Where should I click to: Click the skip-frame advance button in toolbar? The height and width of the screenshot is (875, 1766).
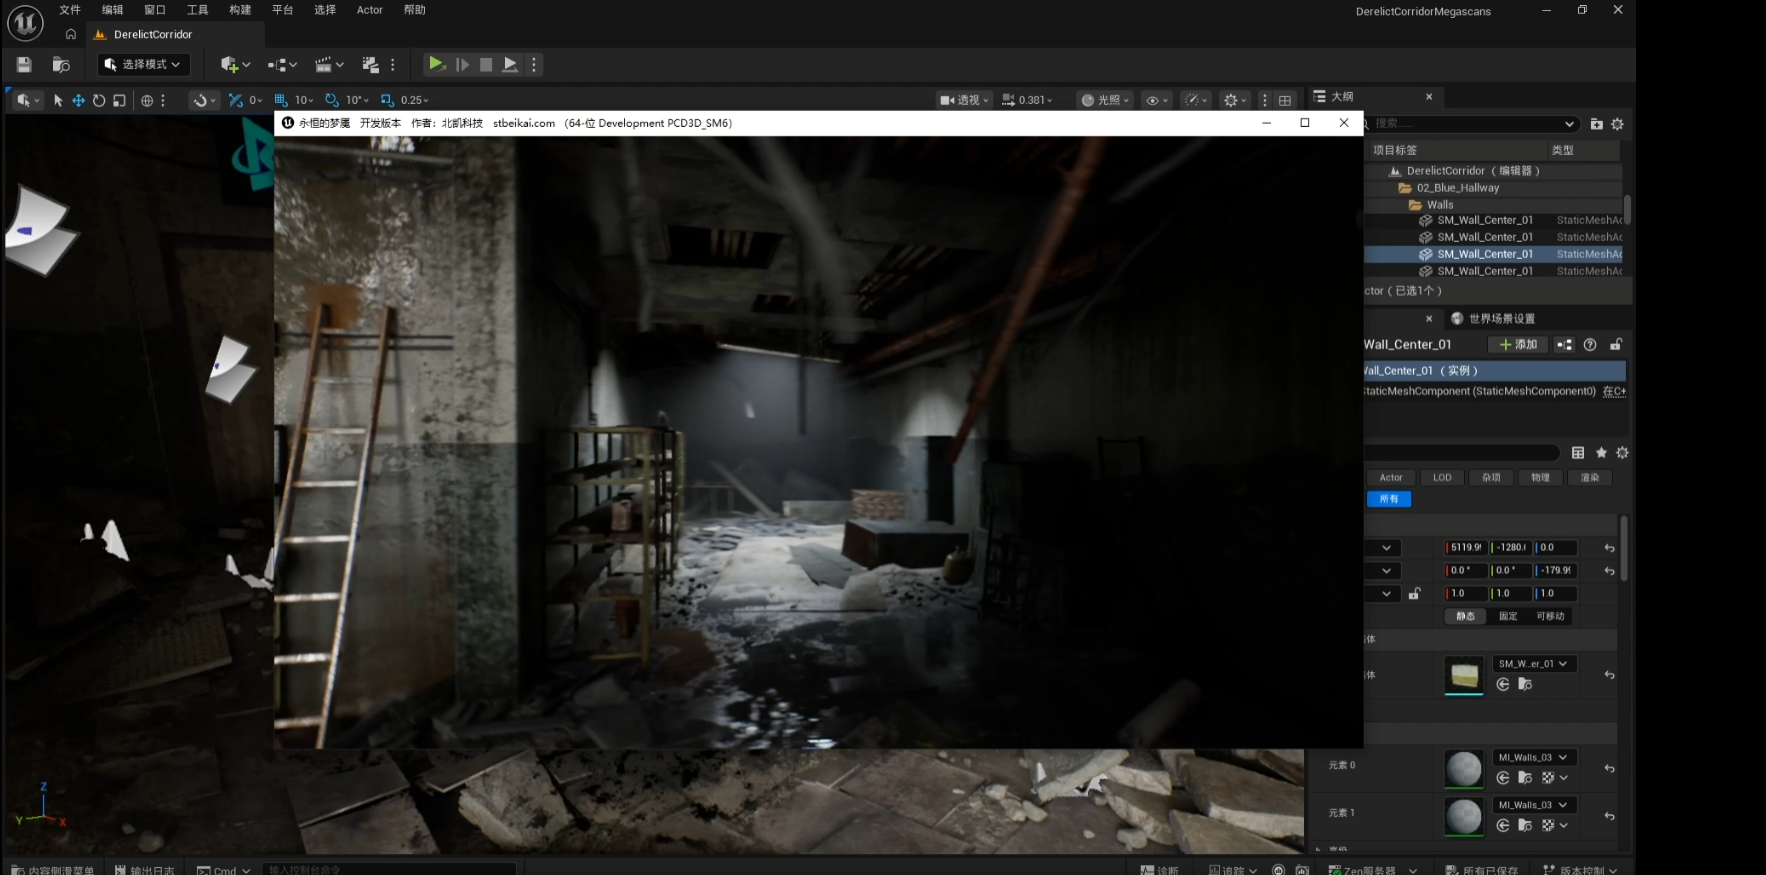point(462,64)
